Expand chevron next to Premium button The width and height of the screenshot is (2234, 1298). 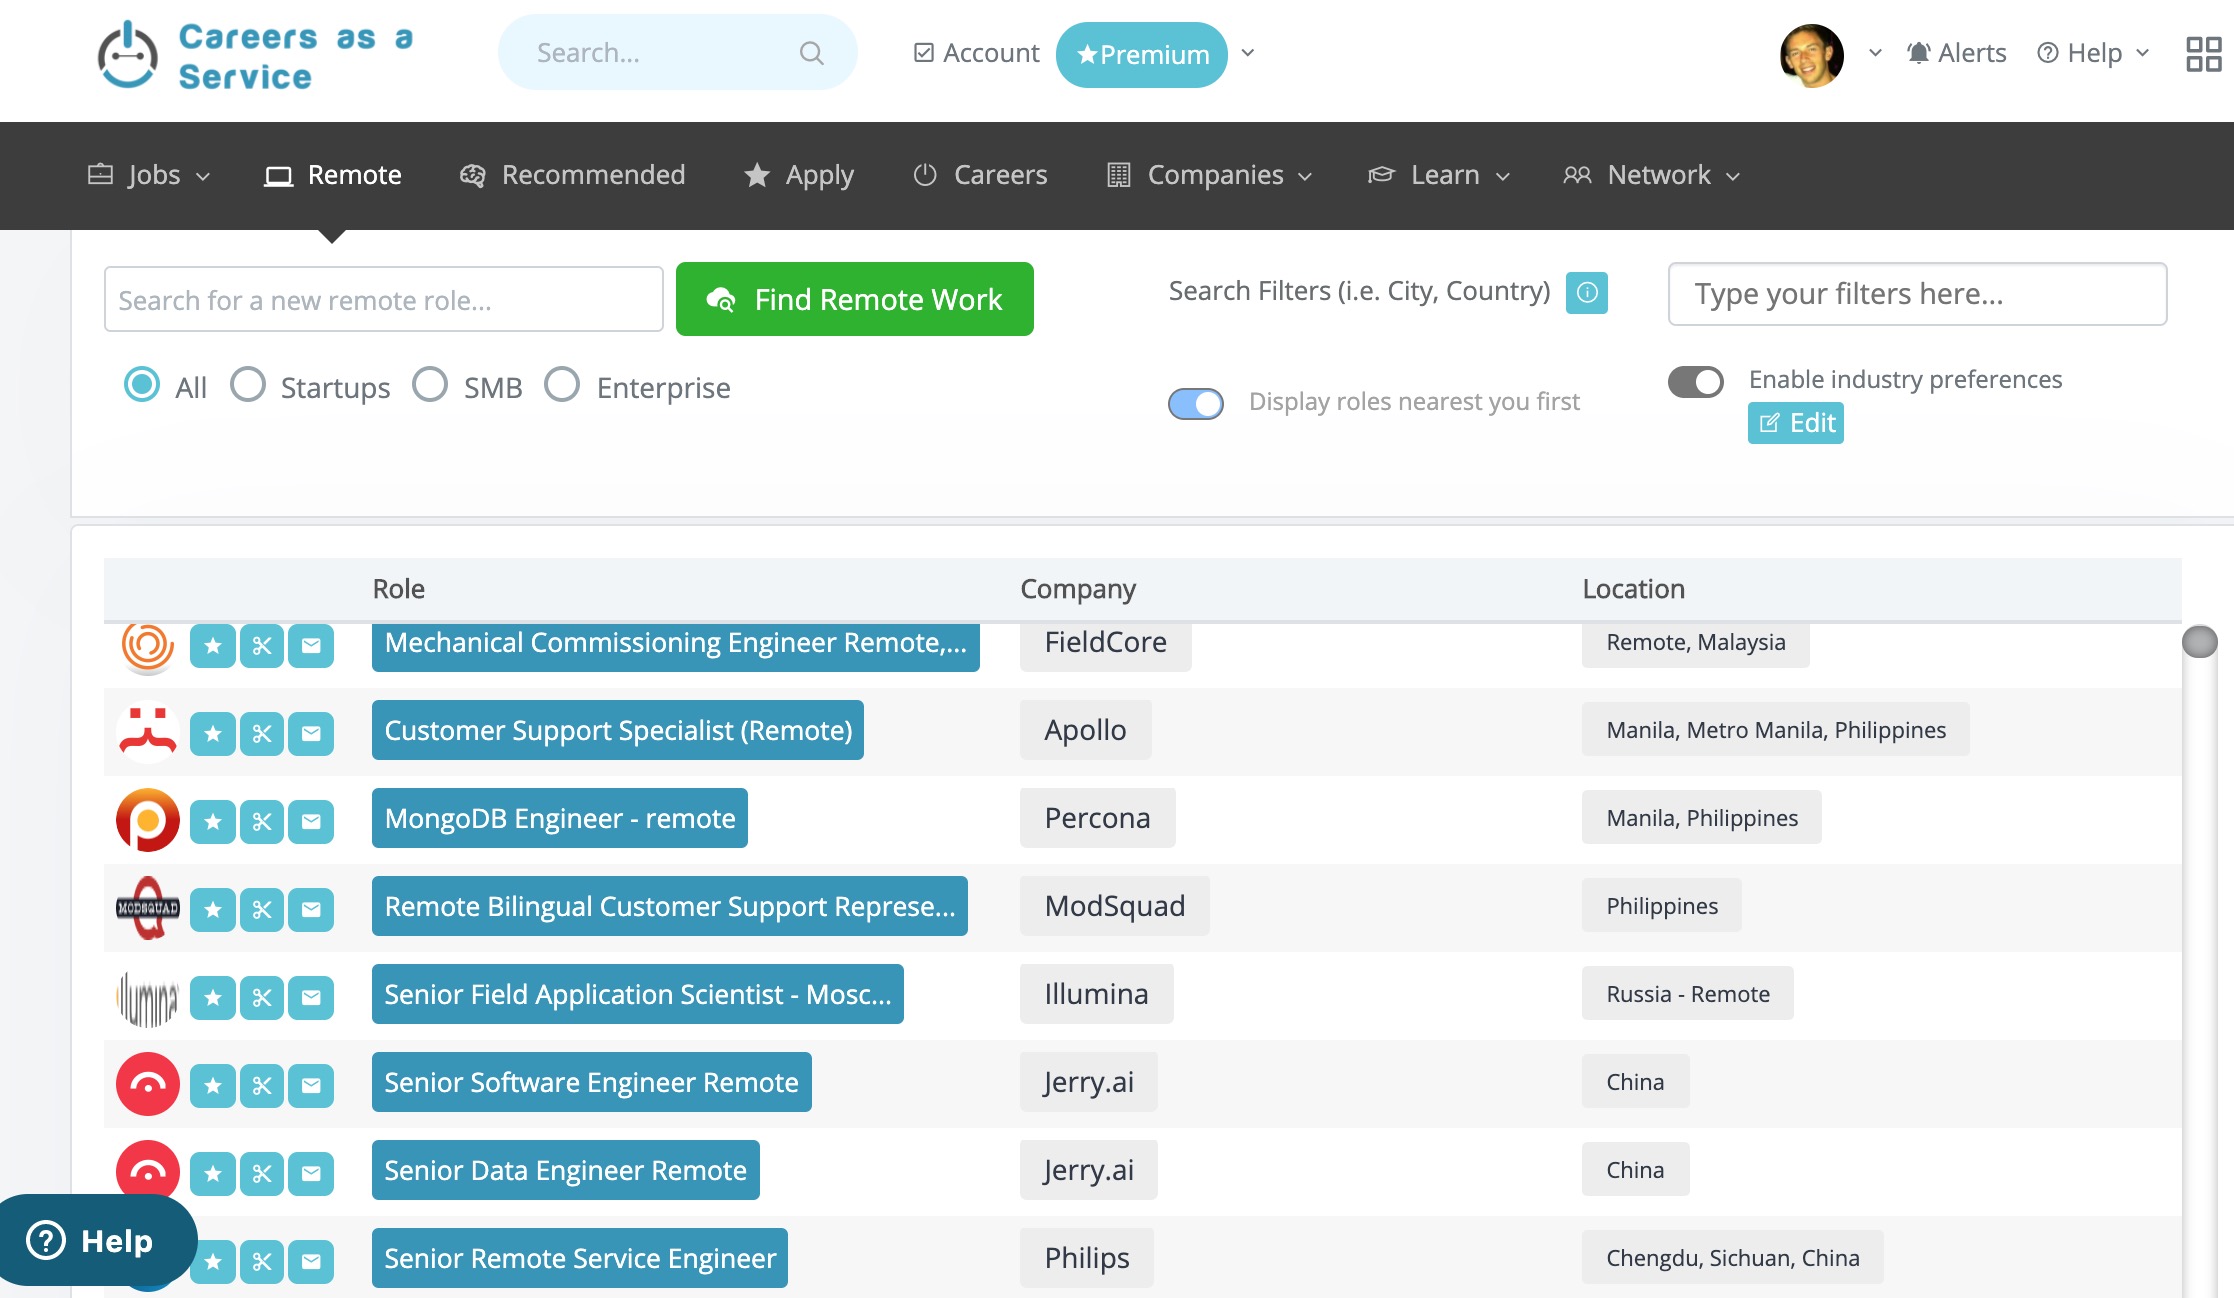(x=1247, y=53)
